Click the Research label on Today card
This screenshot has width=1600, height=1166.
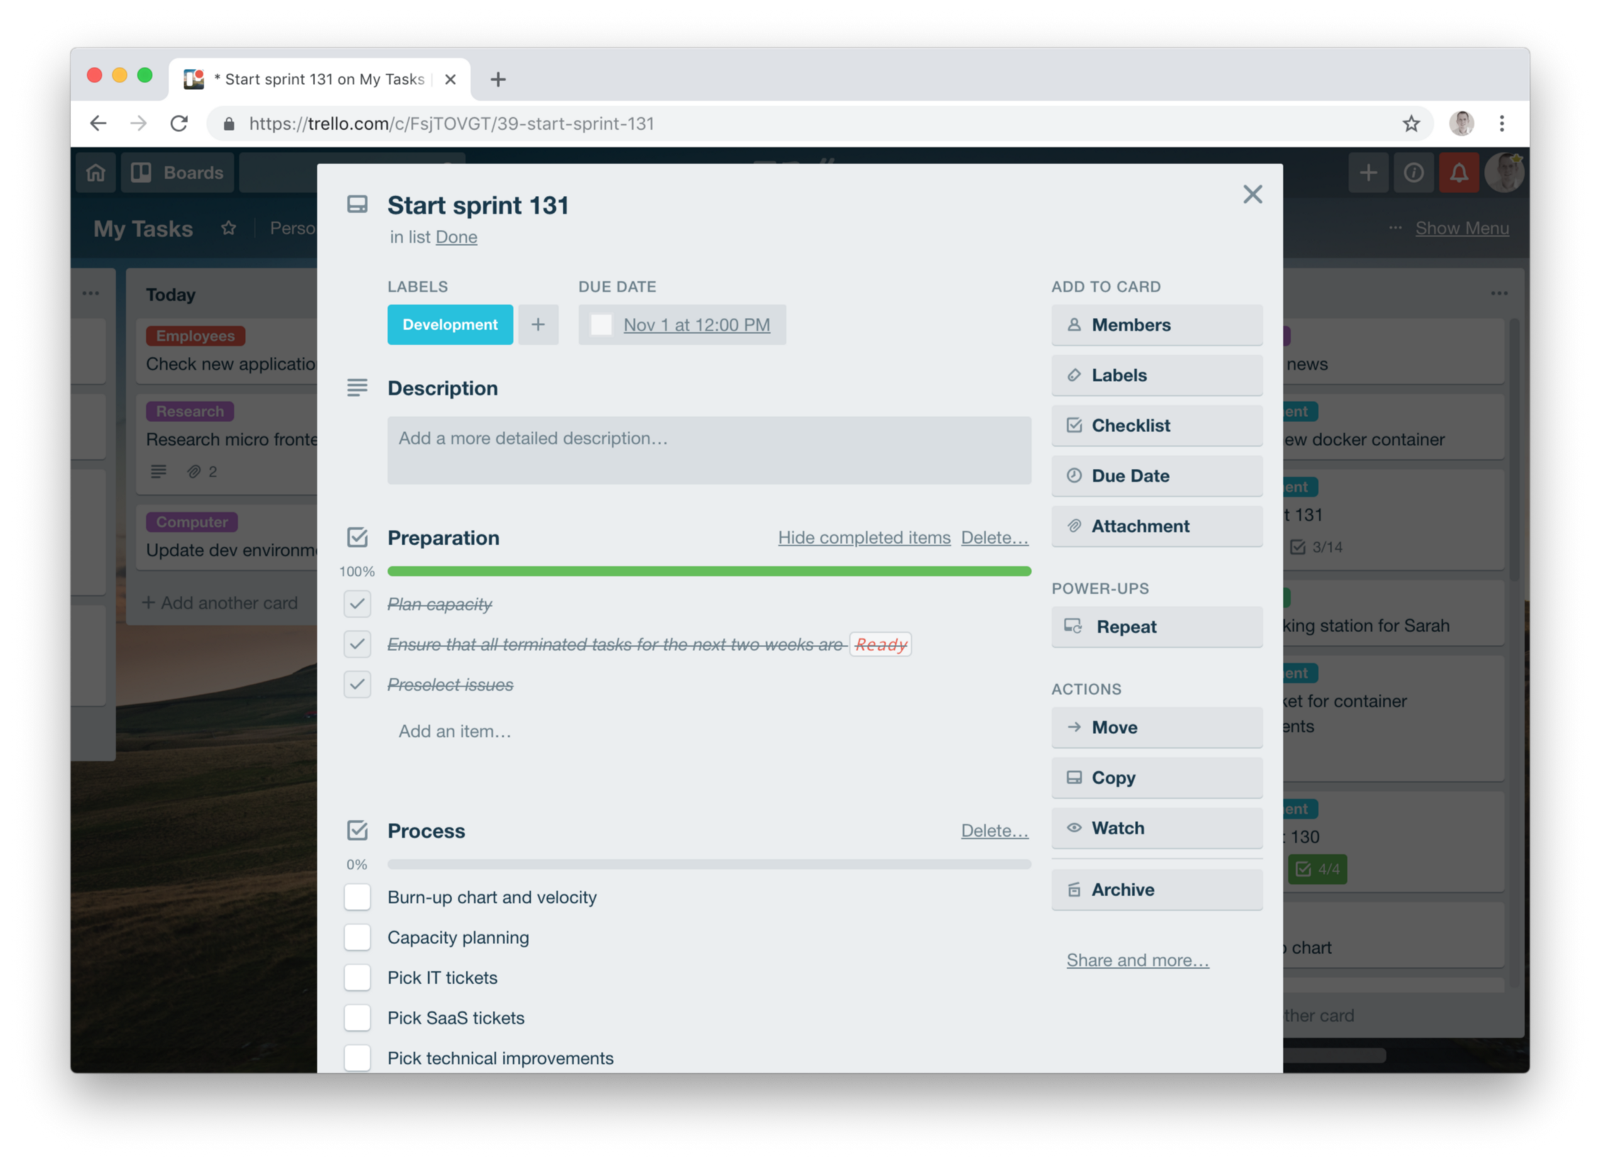click(x=190, y=411)
